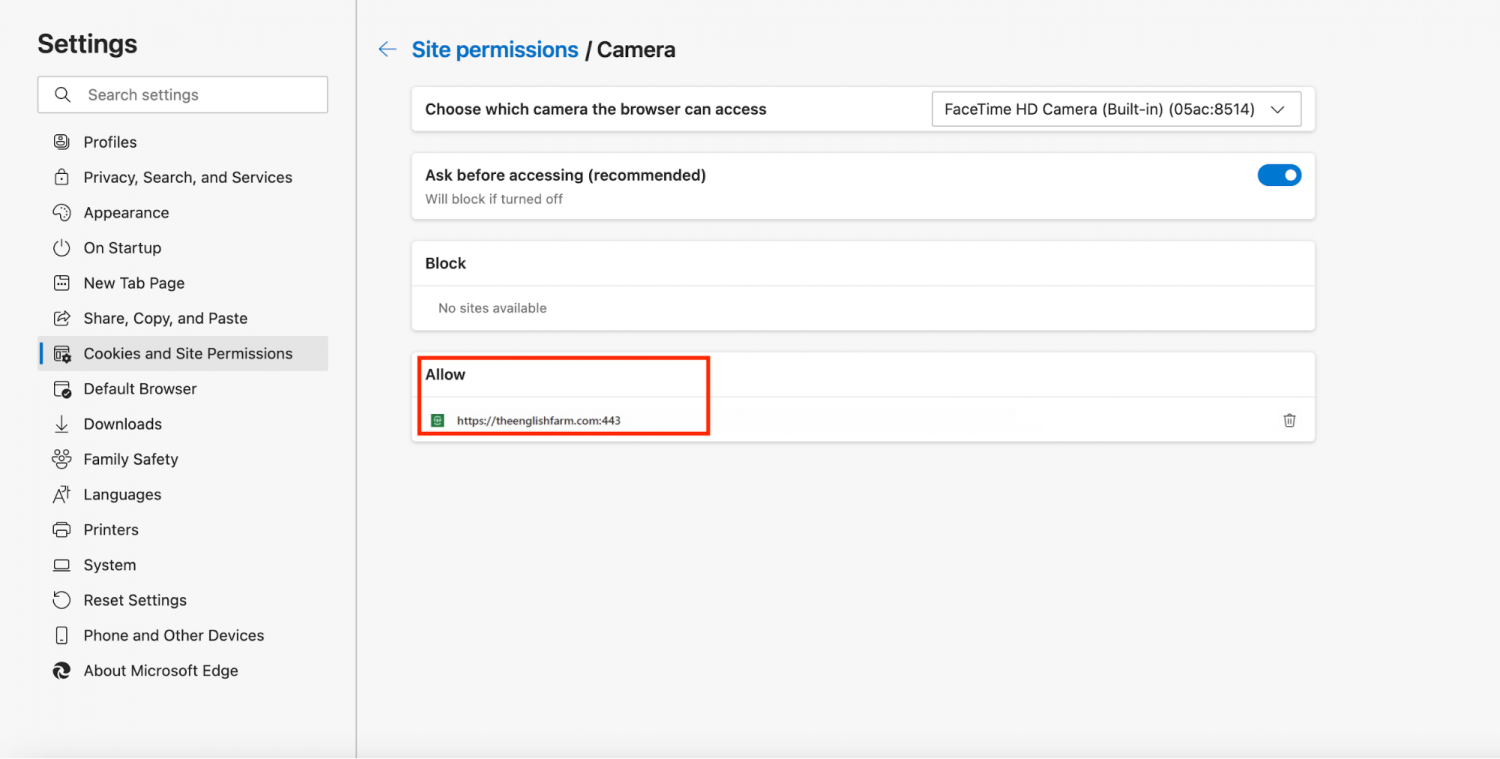The width and height of the screenshot is (1500, 759).
Task: Select the Profiles icon in the sidebar
Action: [x=62, y=141]
